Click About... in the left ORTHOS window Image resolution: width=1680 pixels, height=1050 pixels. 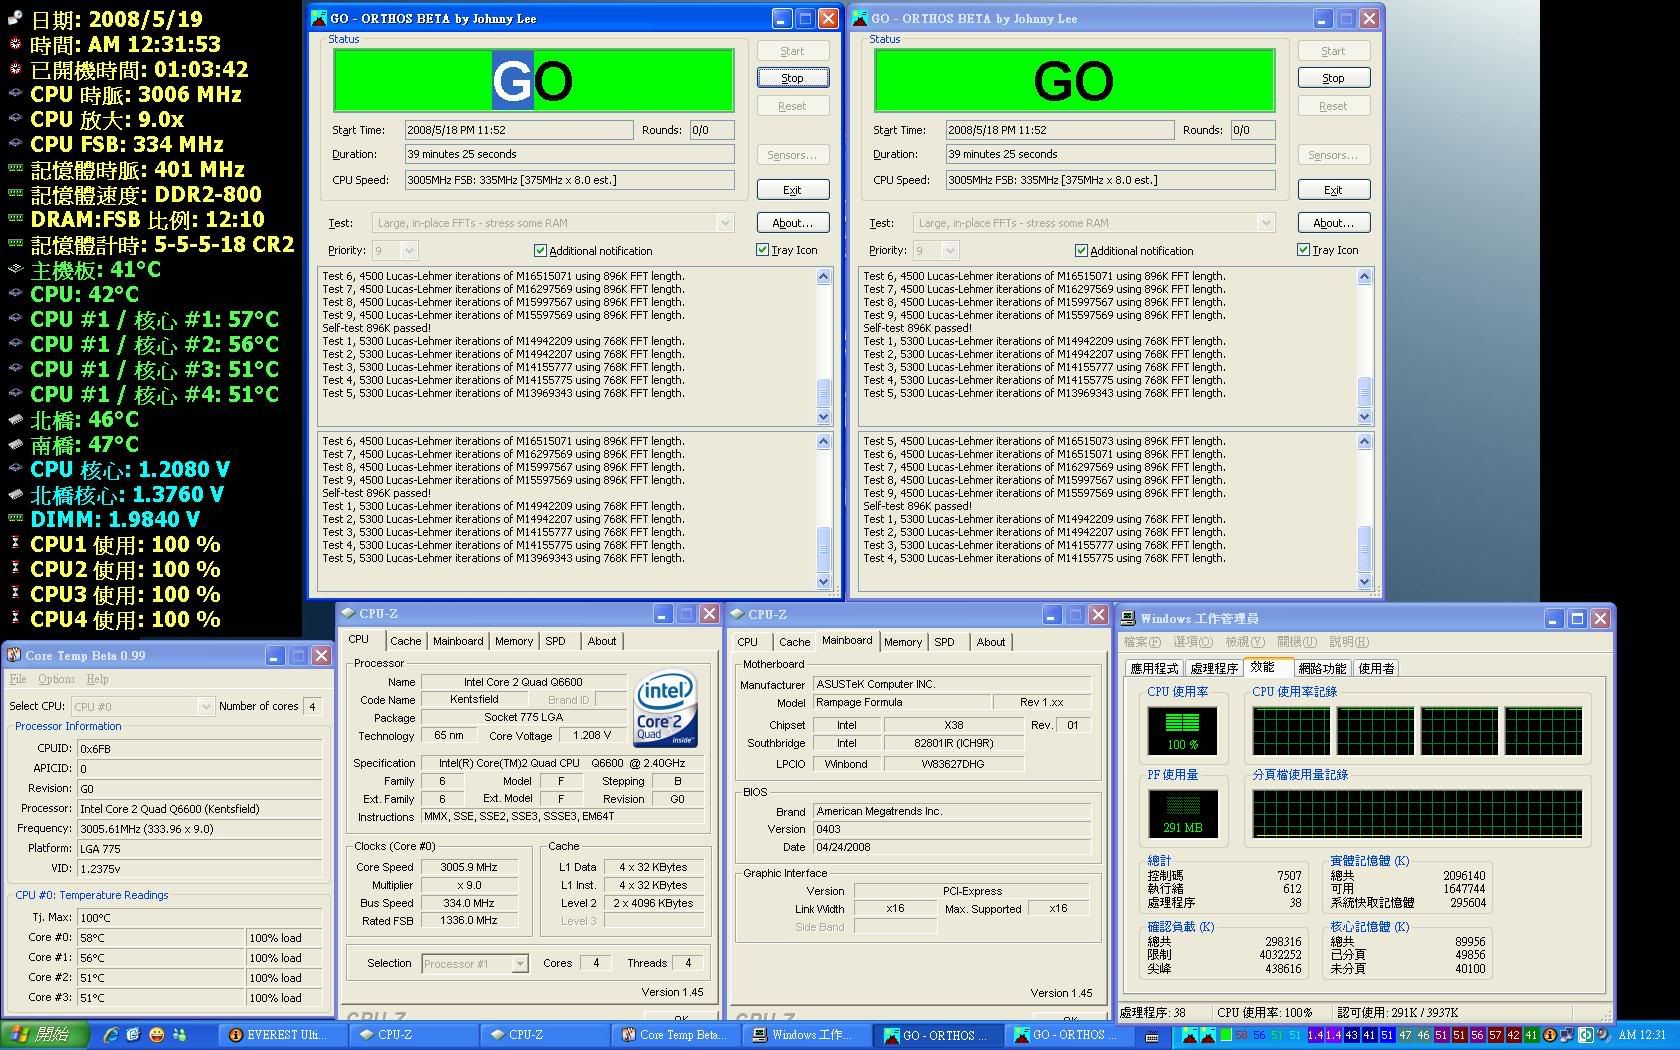tap(792, 223)
